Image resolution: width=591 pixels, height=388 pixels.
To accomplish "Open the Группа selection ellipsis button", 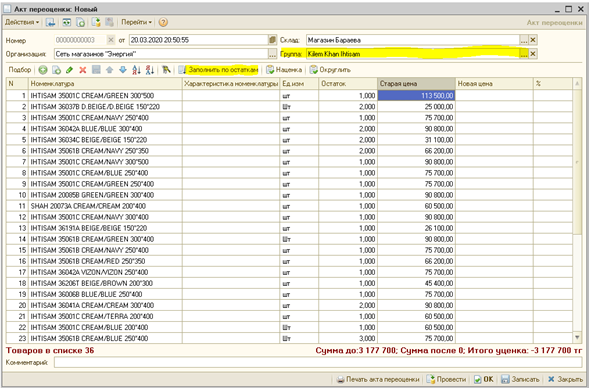I will (524, 54).
